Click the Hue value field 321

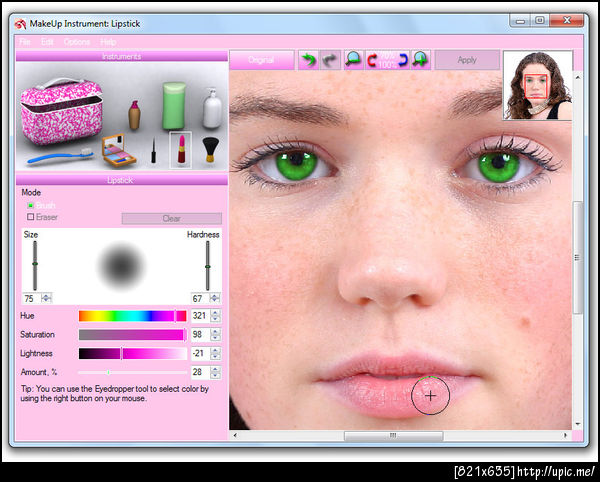[201, 316]
